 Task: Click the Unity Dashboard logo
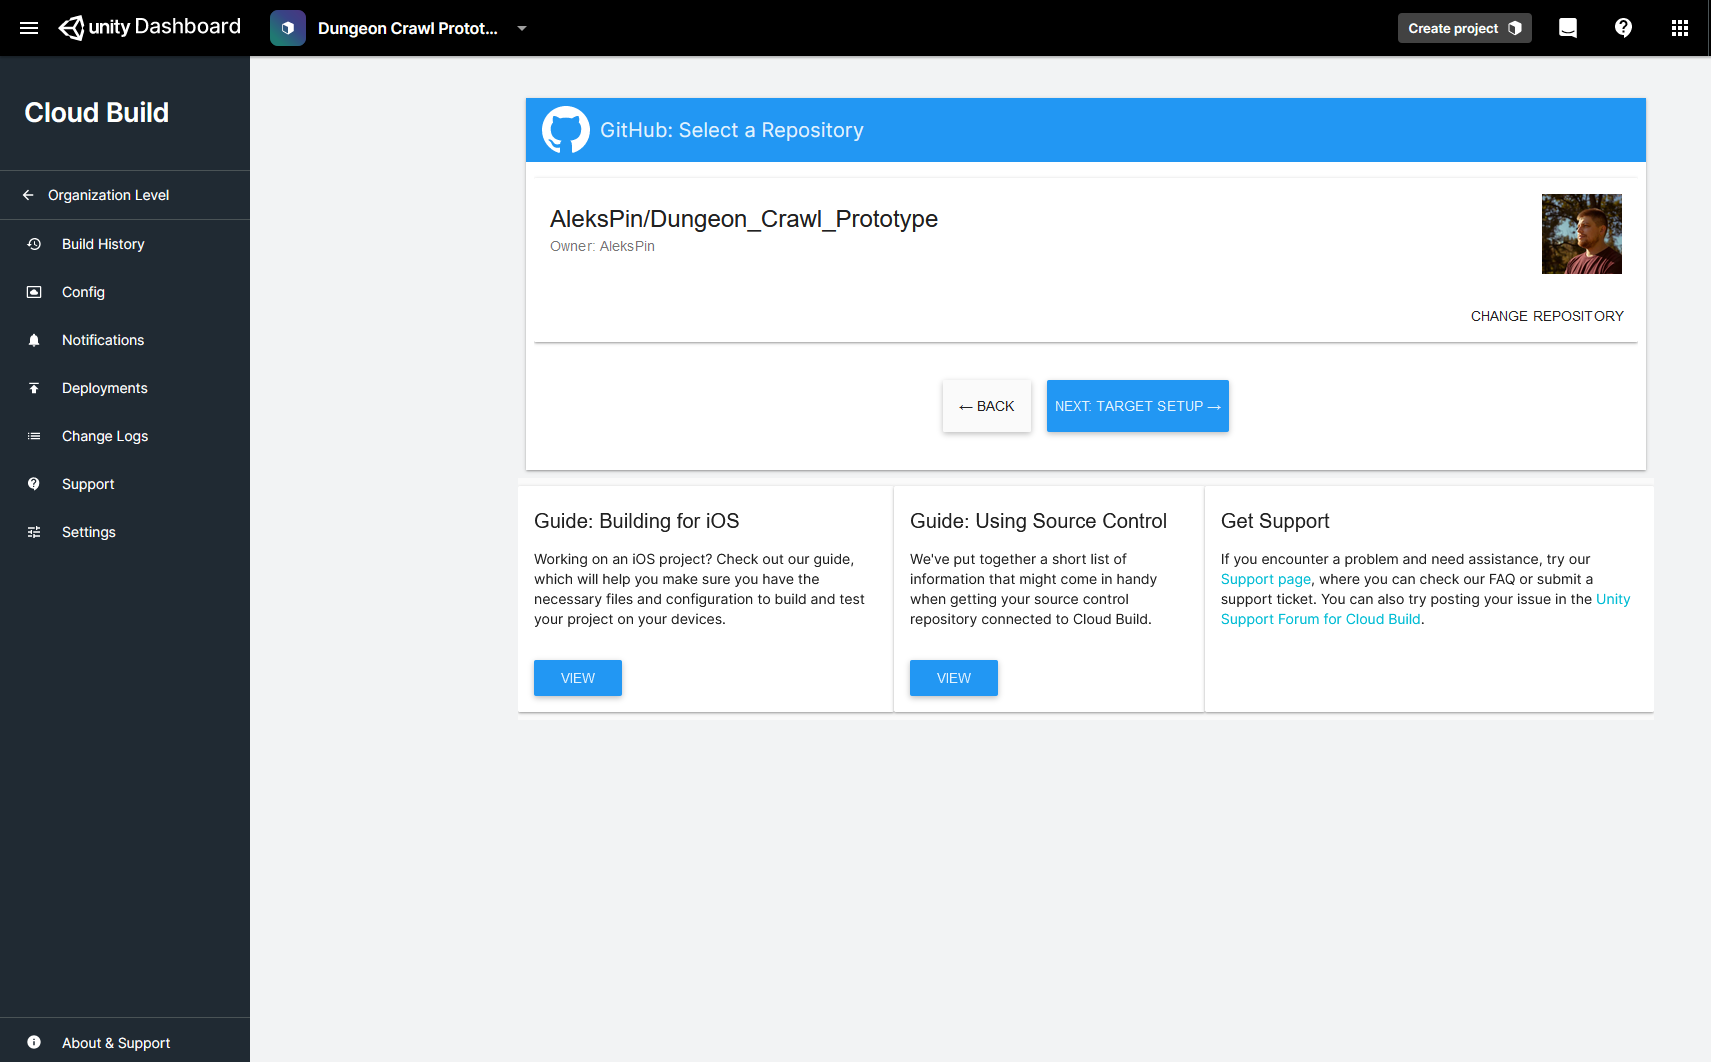tap(149, 28)
